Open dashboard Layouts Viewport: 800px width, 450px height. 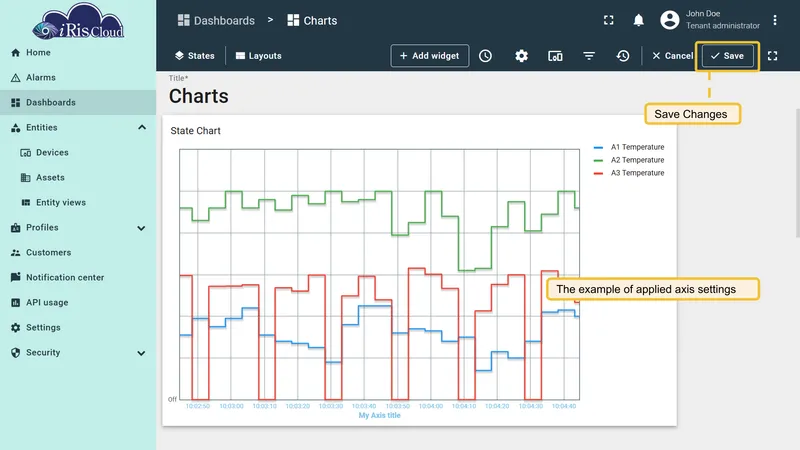coord(258,56)
